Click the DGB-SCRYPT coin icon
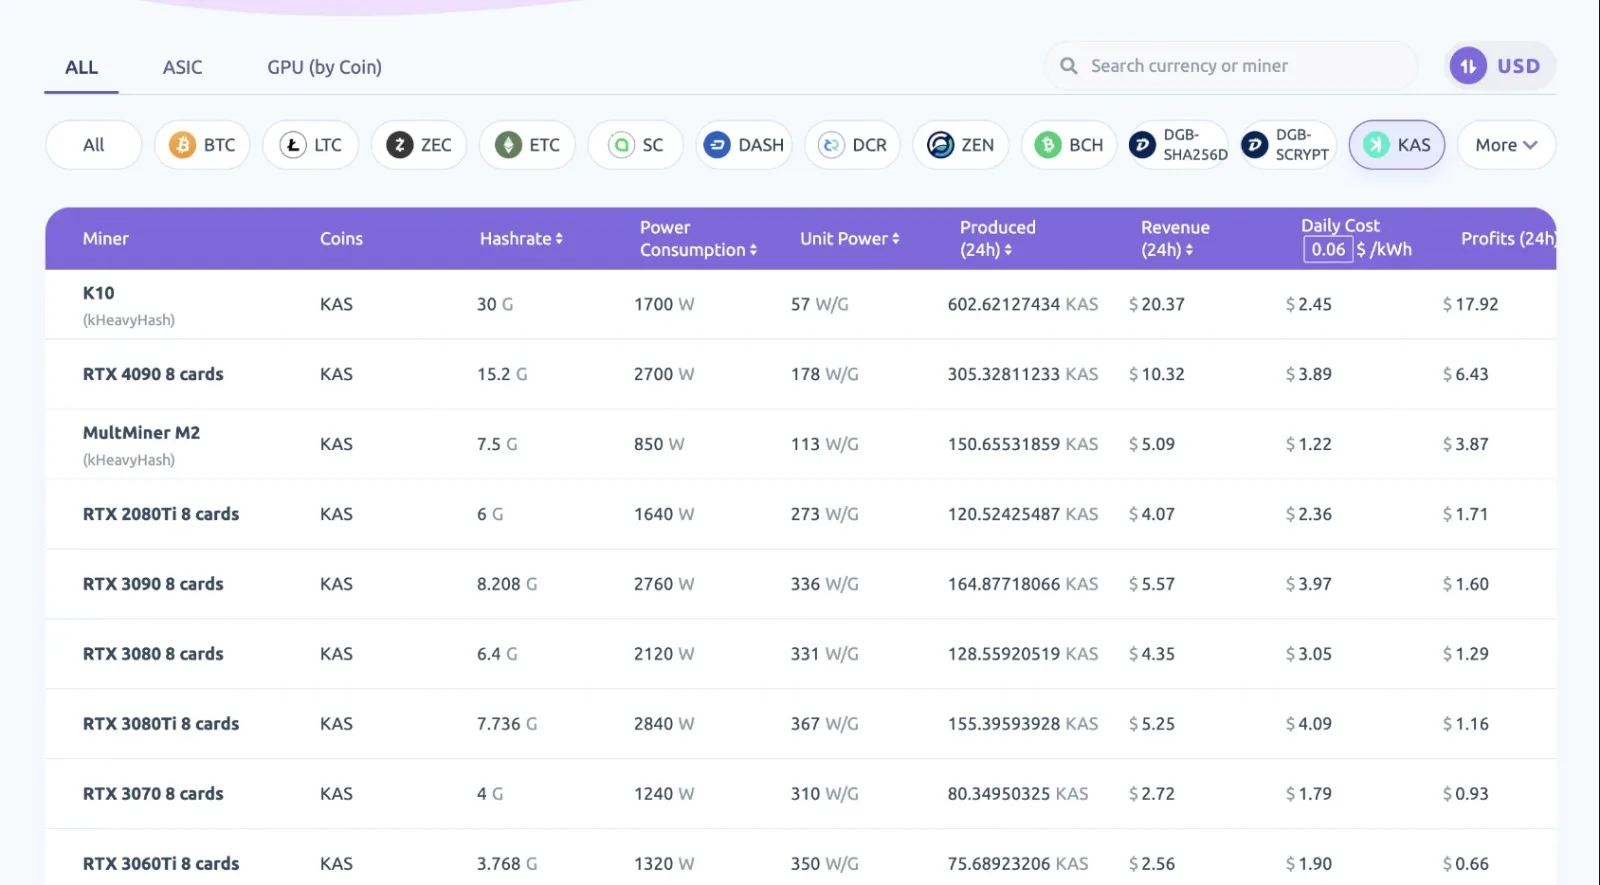Viewport: 1600px width, 885px height. coord(1254,145)
